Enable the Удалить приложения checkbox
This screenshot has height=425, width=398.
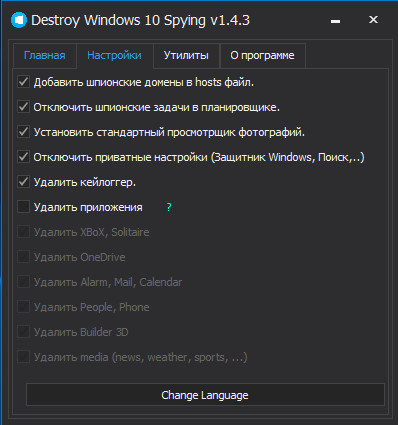click(x=23, y=207)
